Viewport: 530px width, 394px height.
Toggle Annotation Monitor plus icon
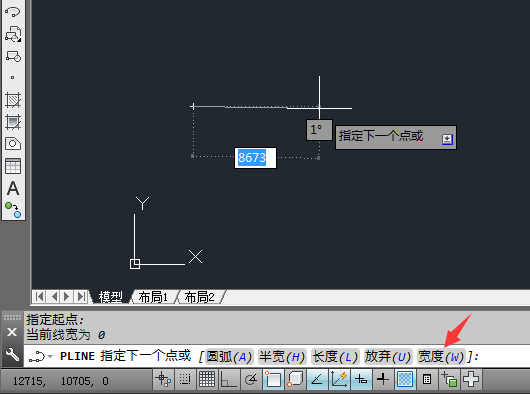[471, 380]
